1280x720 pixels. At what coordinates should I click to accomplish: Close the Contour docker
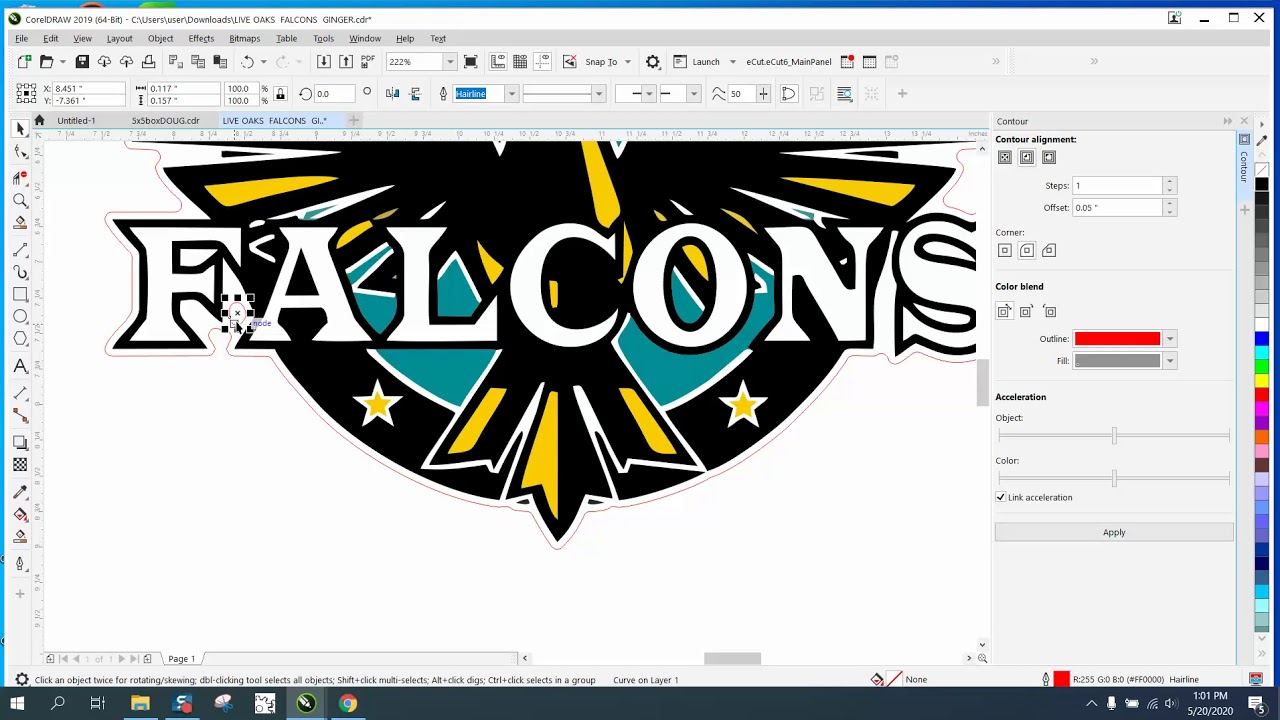(1244, 122)
